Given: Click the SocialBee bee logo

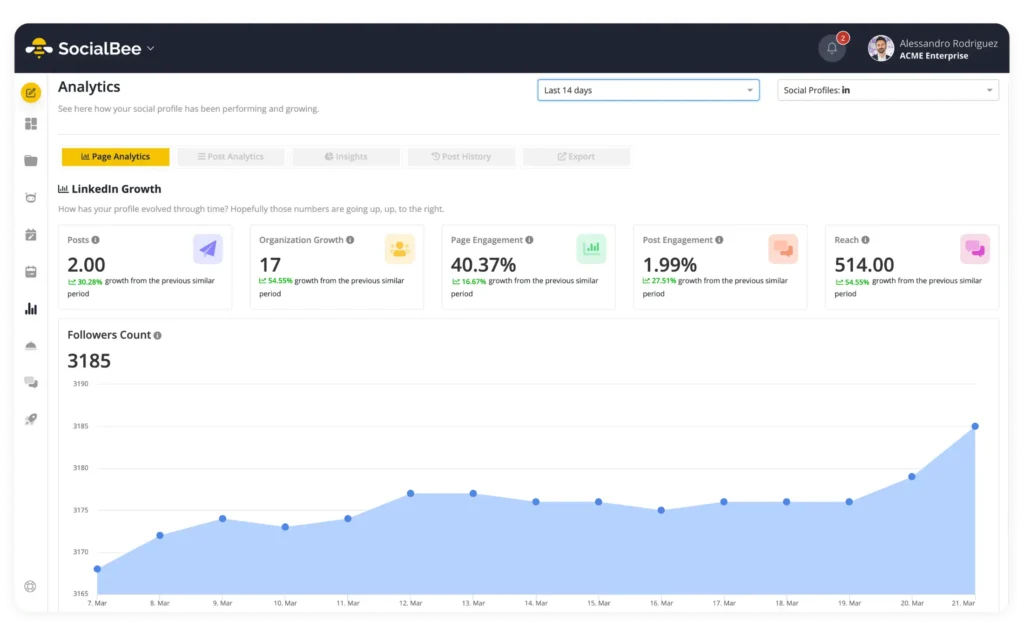Looking at the screenshot, I should pos(39,48).
